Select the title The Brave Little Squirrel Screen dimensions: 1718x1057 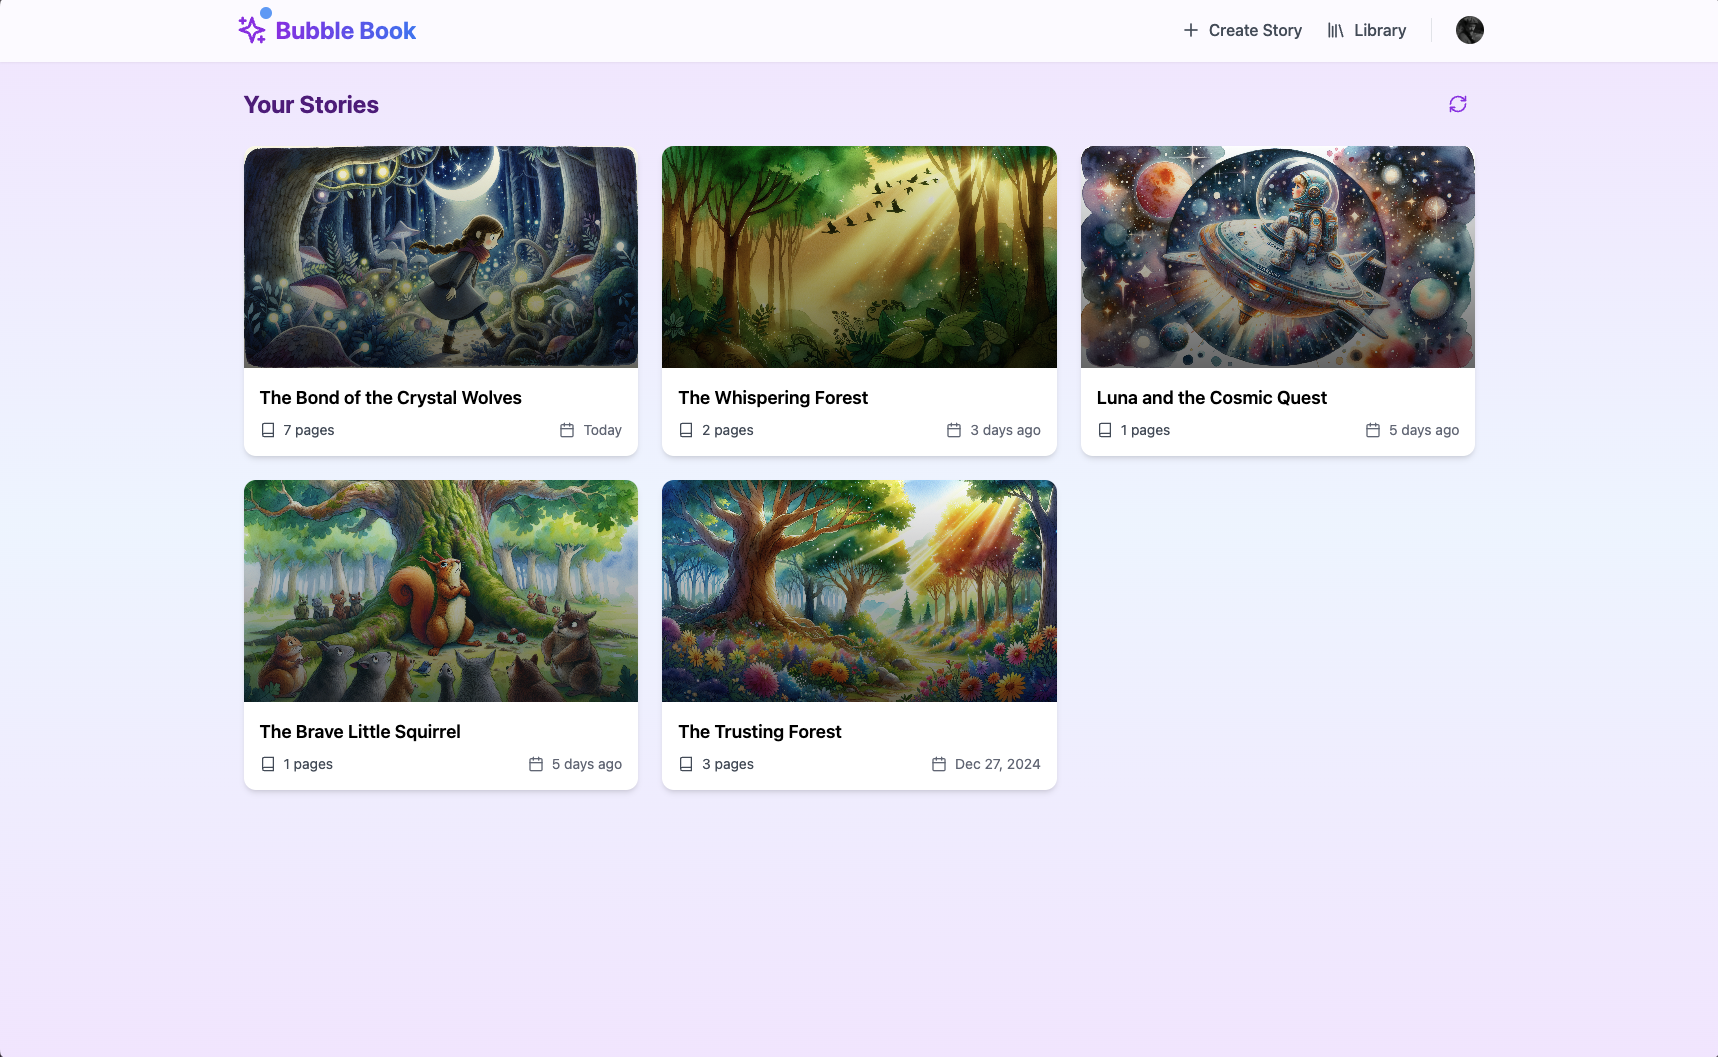coord(360,732)
